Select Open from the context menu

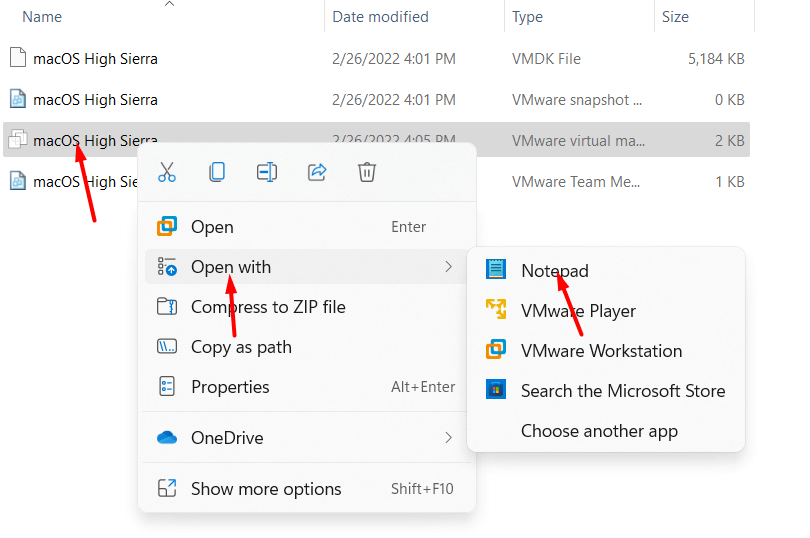coord(212,227)
